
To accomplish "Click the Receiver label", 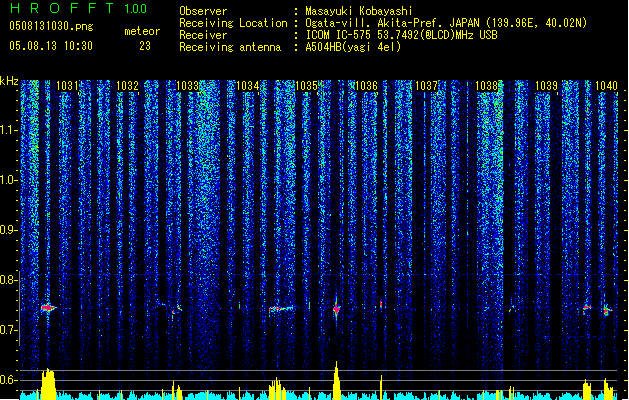I will tap(203, 35).
